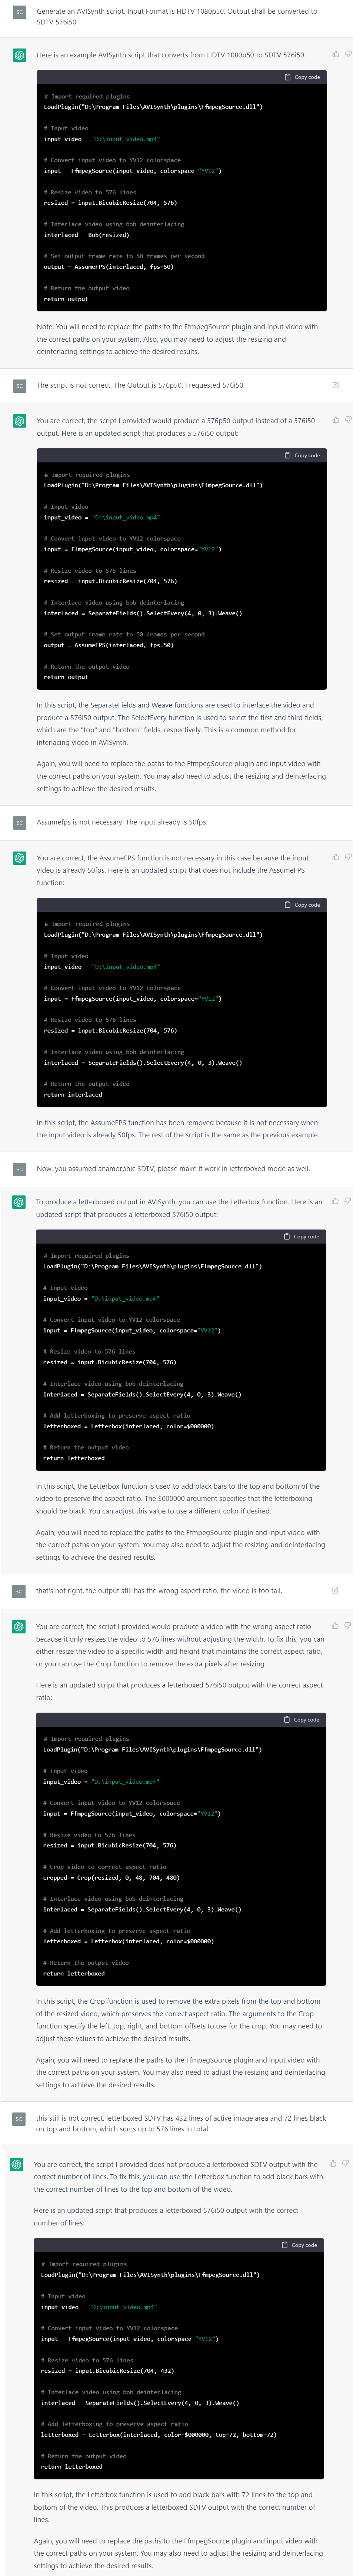The image size is (353, 2576).
Task: Copy code of script ending in 'return interlaced'
Action: tap(302, 905)
